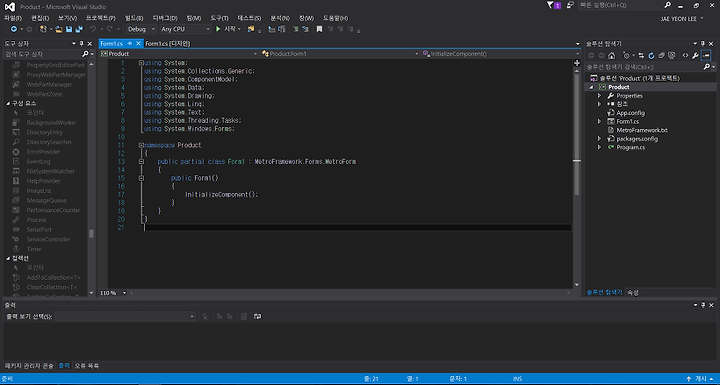Click the Undo arrow icon

pyautogui.click(x=93, y=29)
